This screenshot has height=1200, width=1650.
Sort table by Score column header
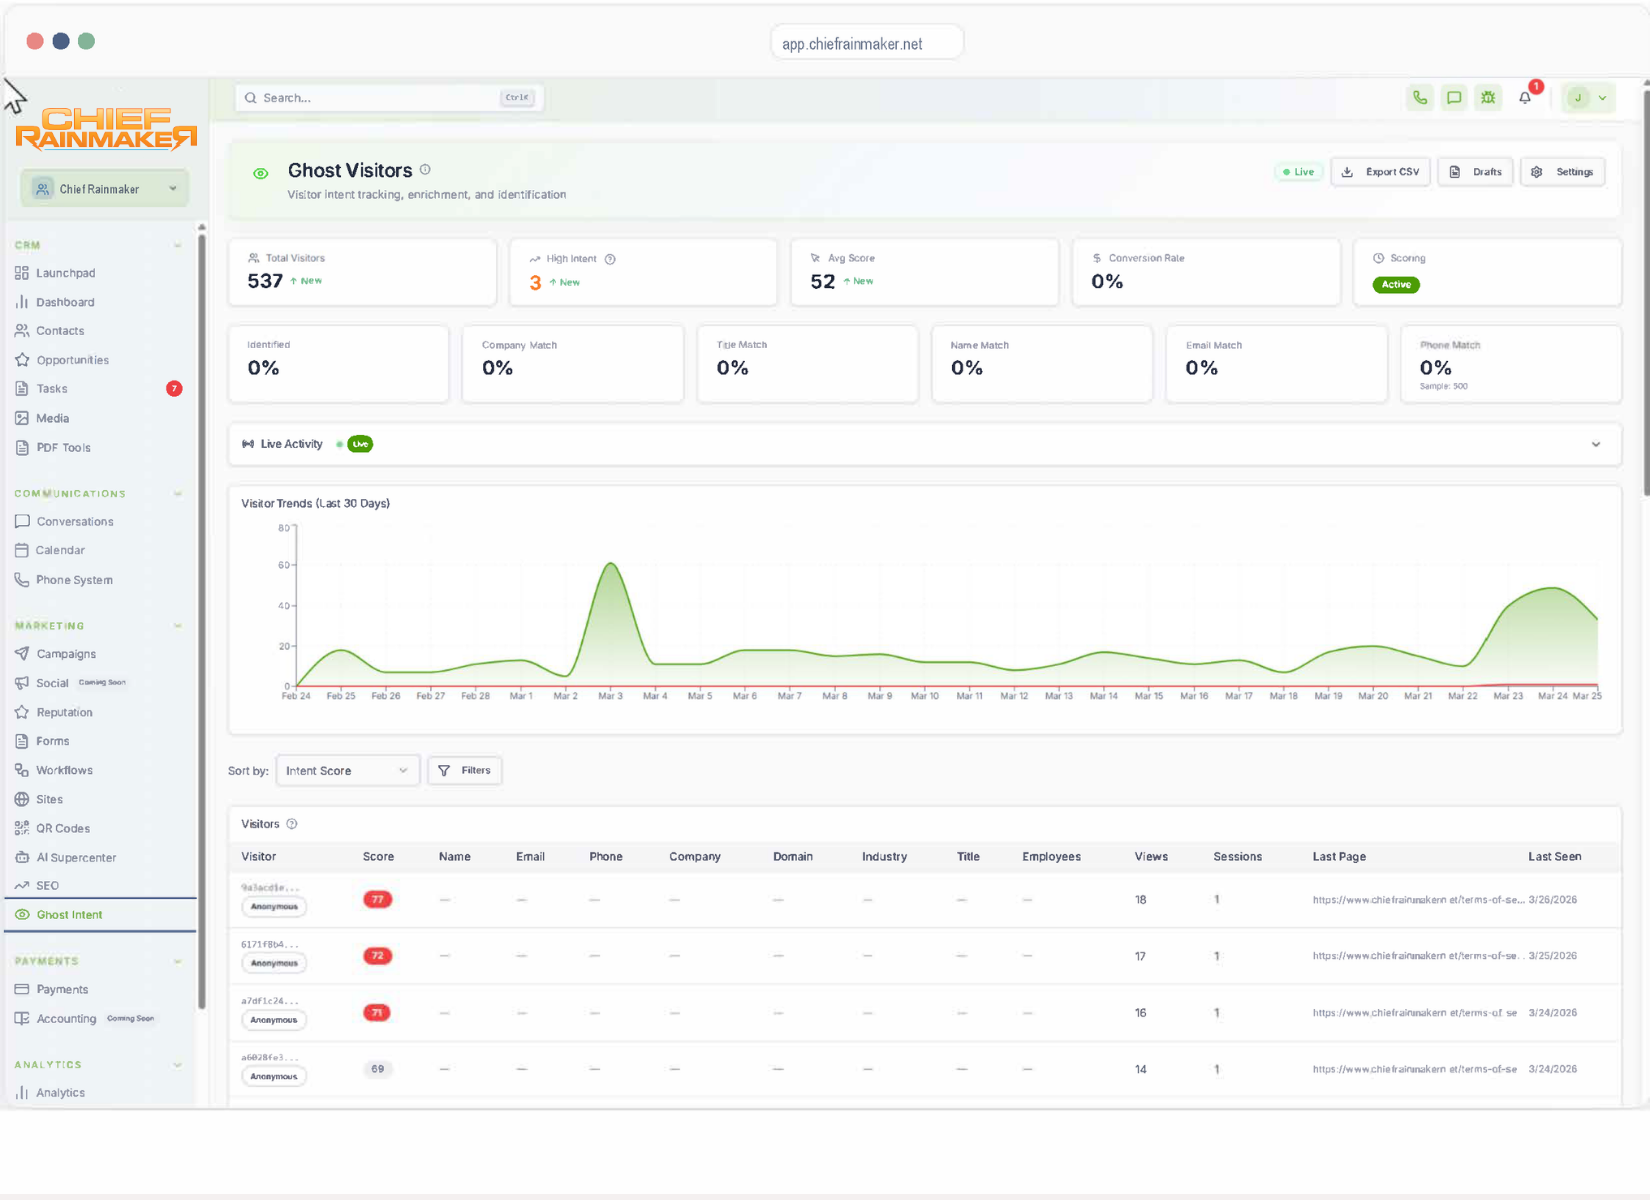[378, 857]
